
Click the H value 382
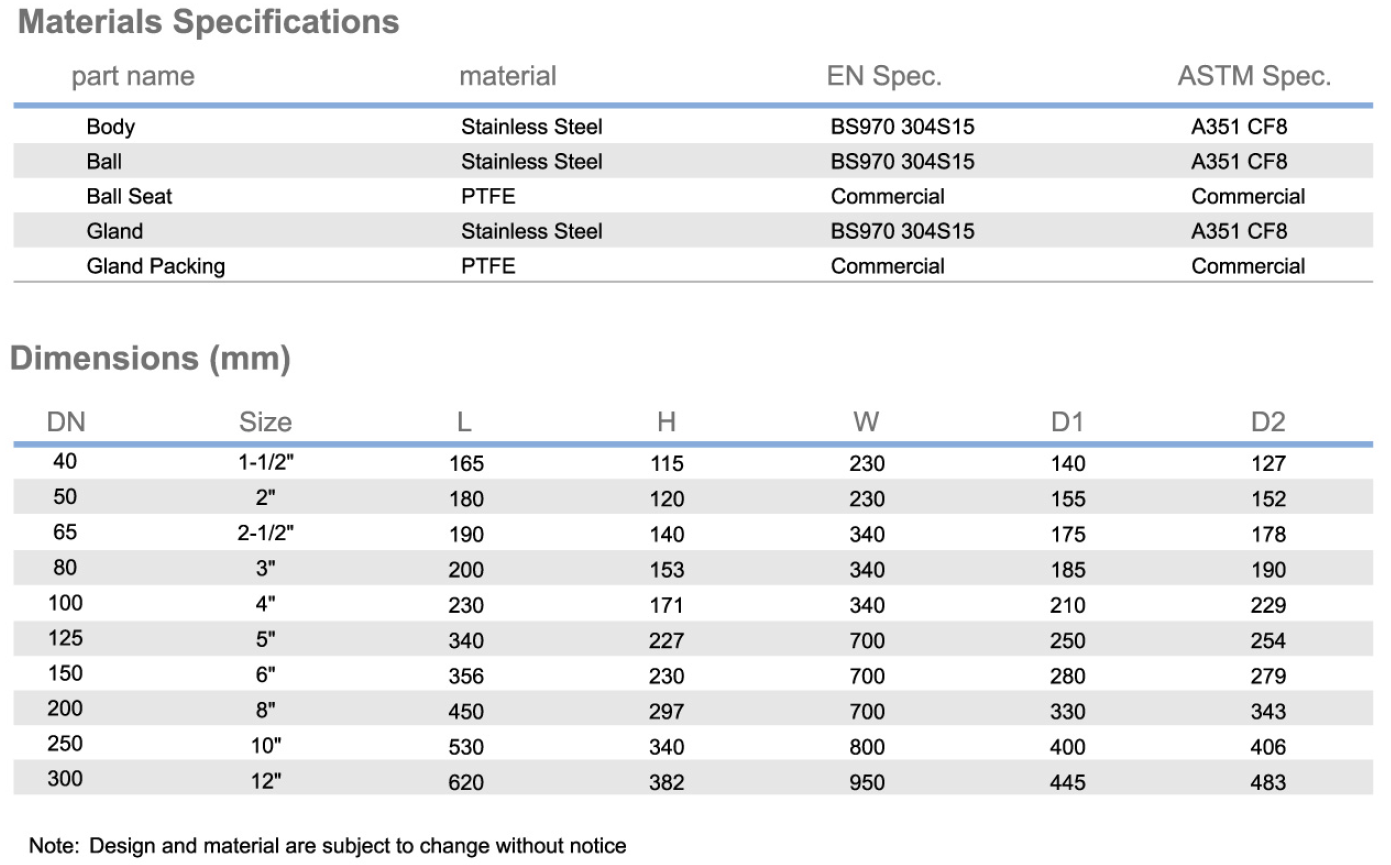667,782
